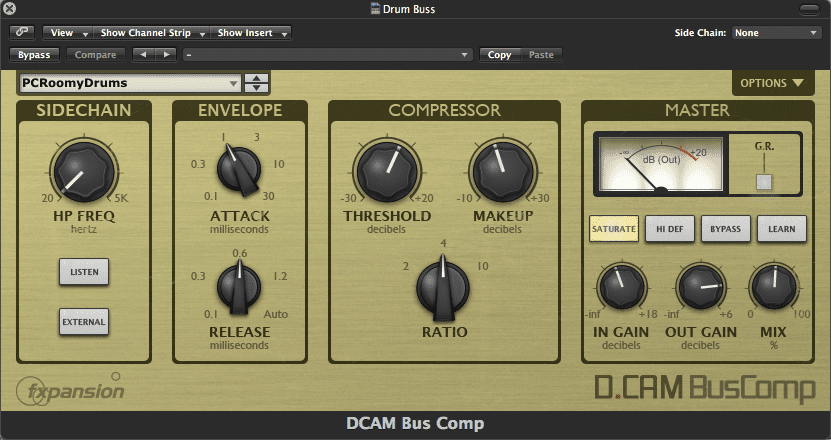Click the link chain icon button

click(x=22, y=32)
